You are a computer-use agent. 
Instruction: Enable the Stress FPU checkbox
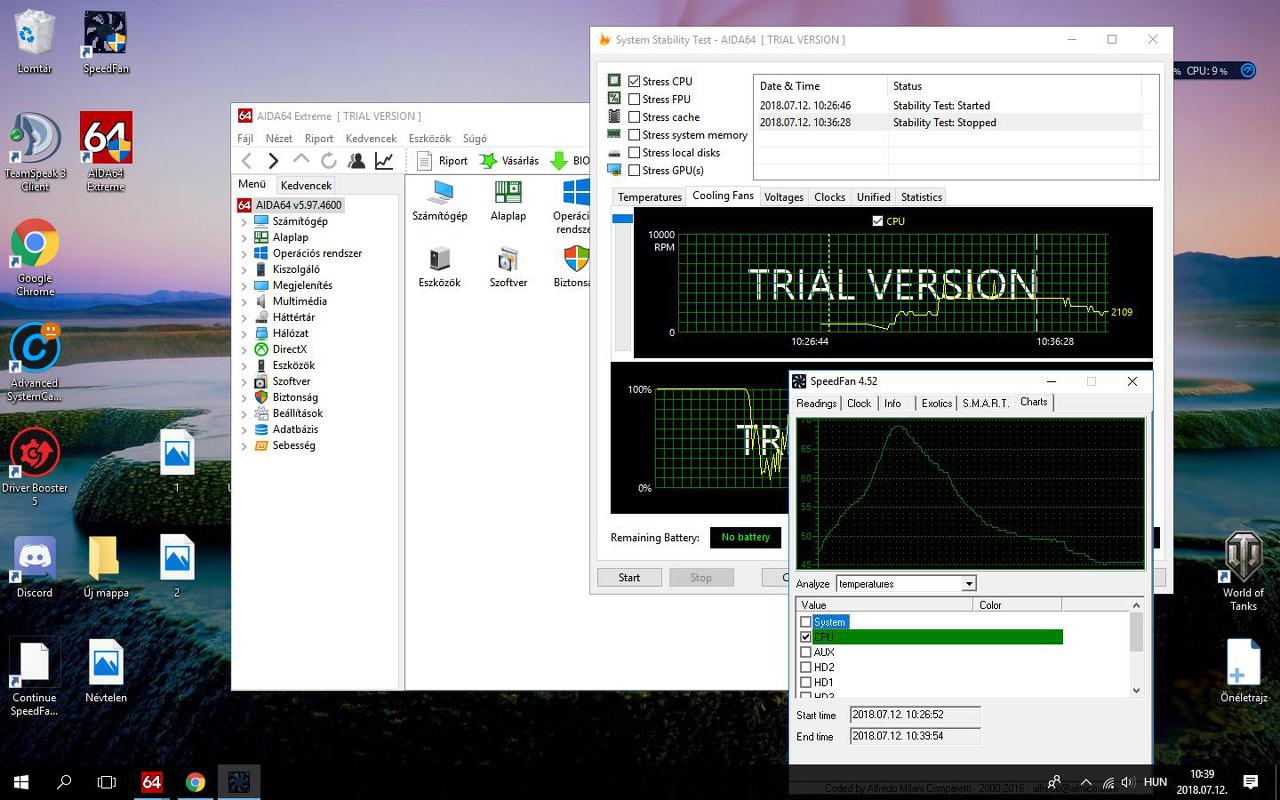(x=634, y=99)
